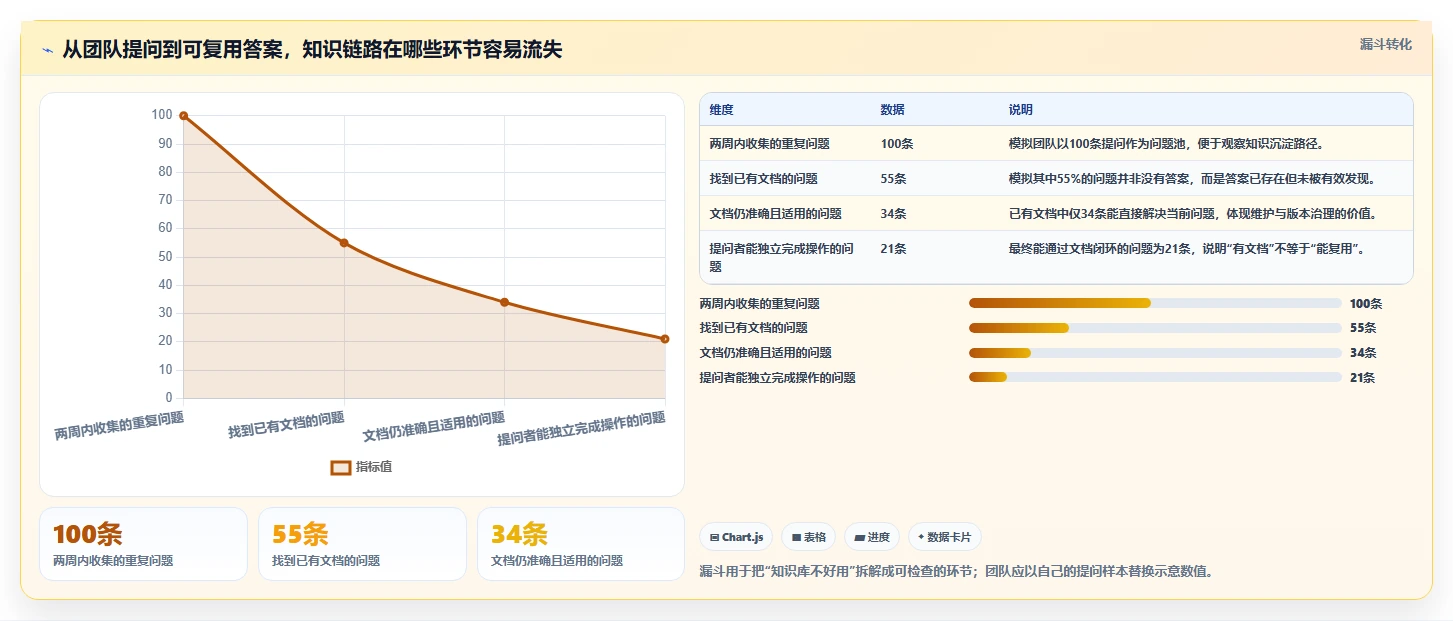
Task: Click the description starting 模拟其中55%的问题
Action: pyautogui.click(x=1193, y=179)
